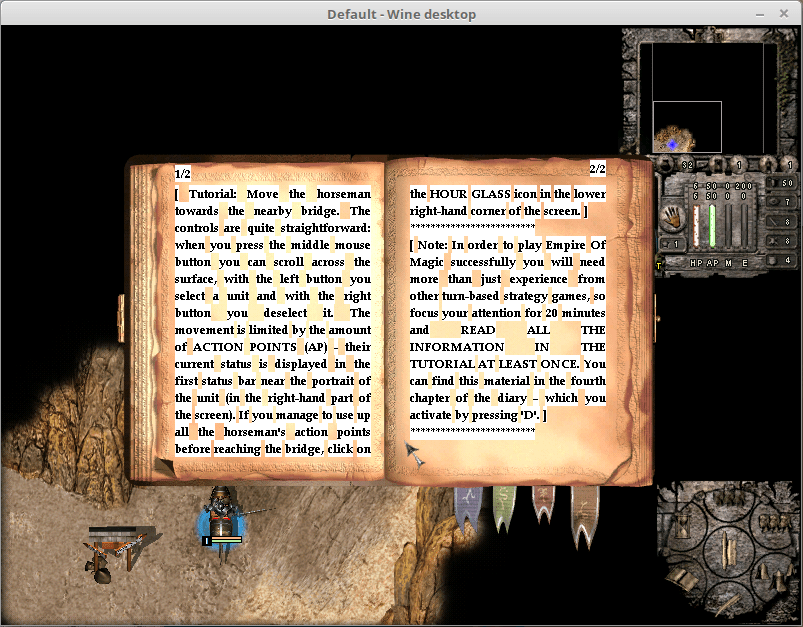Click the 2/2 page number on right page
The width and height of the screenshot is (803, 627).
pyautogui.click(x=597, y=169)
